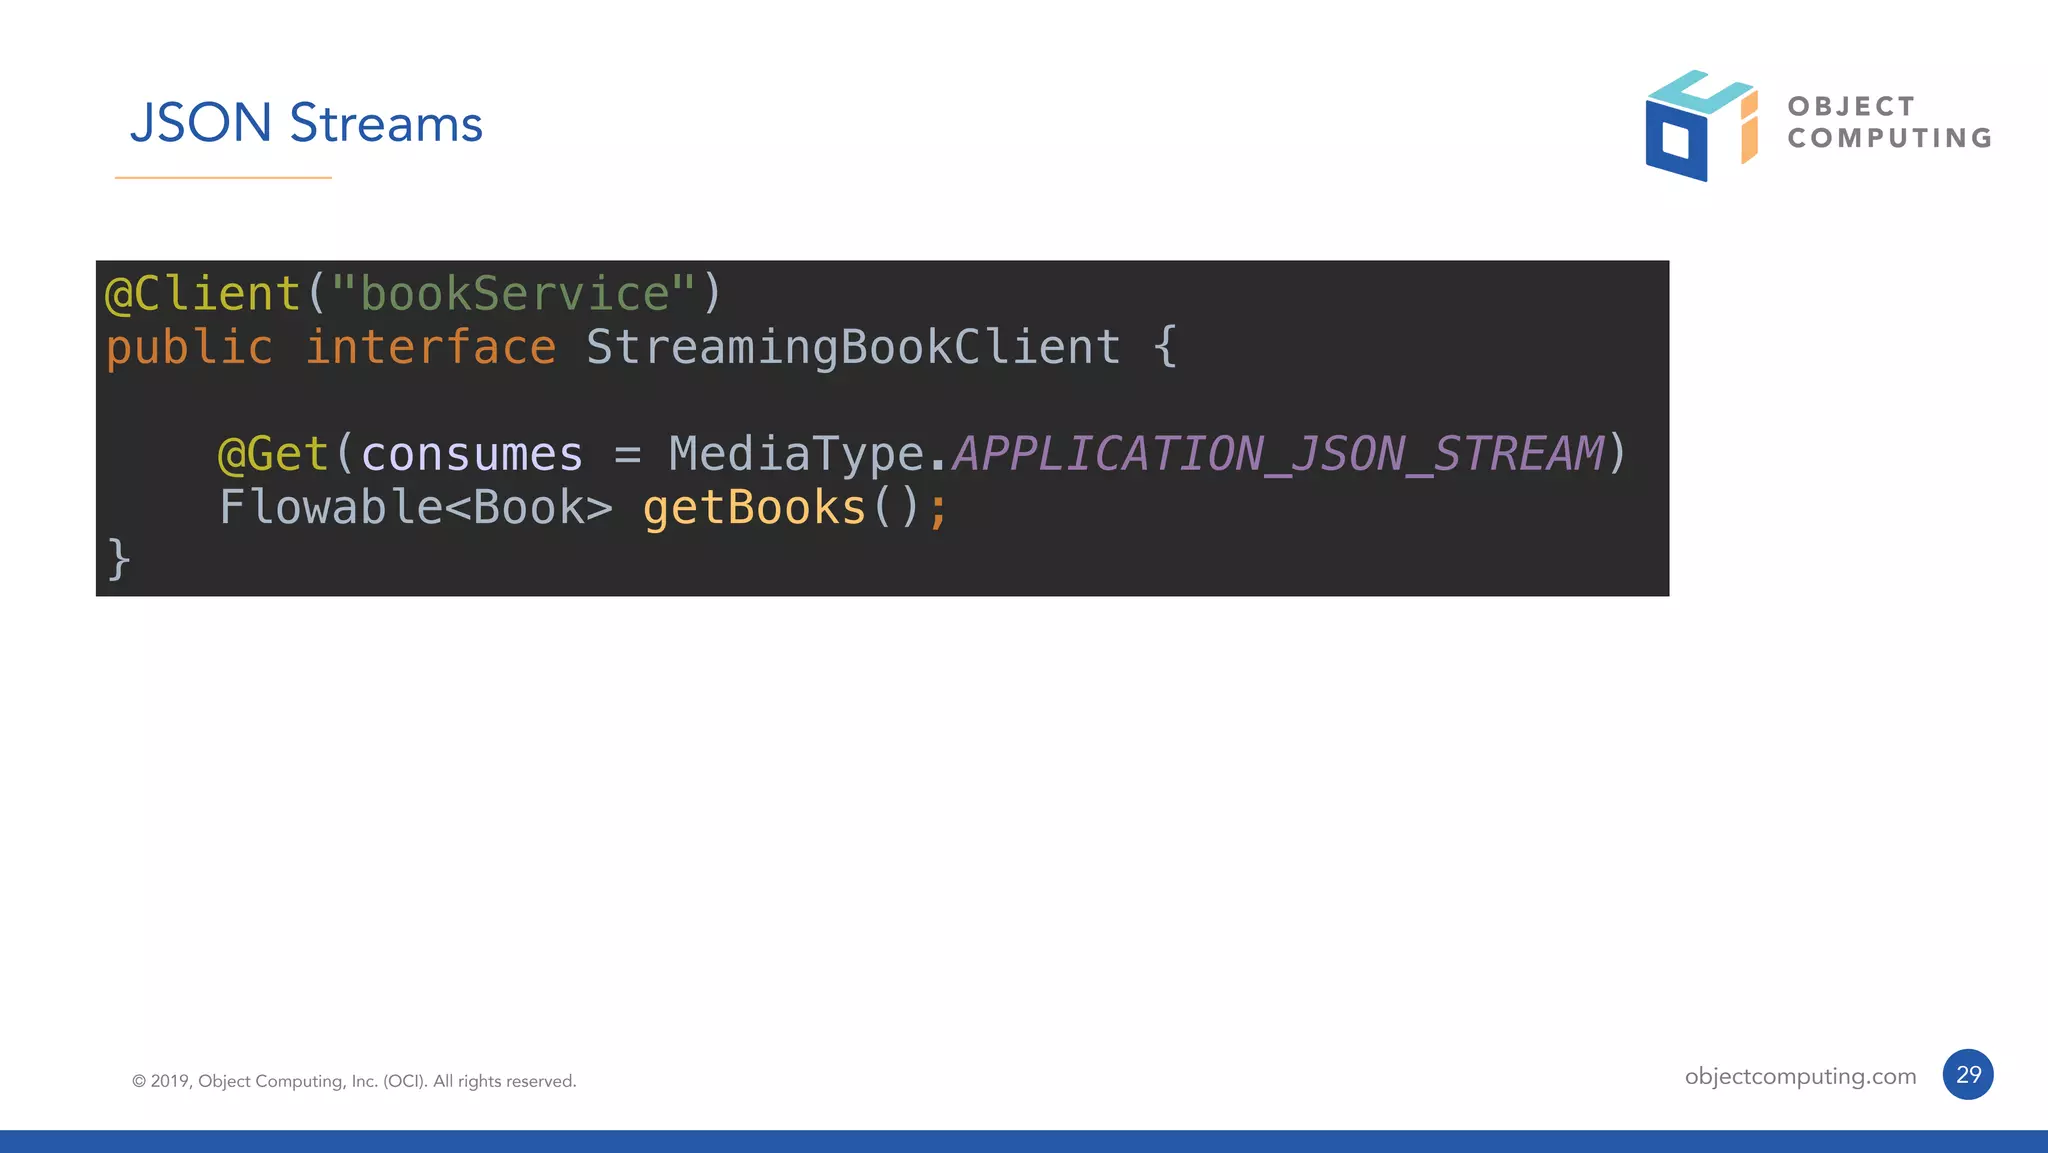Click the closing curly brace of the interface
2048x1153 pixels.
[119, 559]
